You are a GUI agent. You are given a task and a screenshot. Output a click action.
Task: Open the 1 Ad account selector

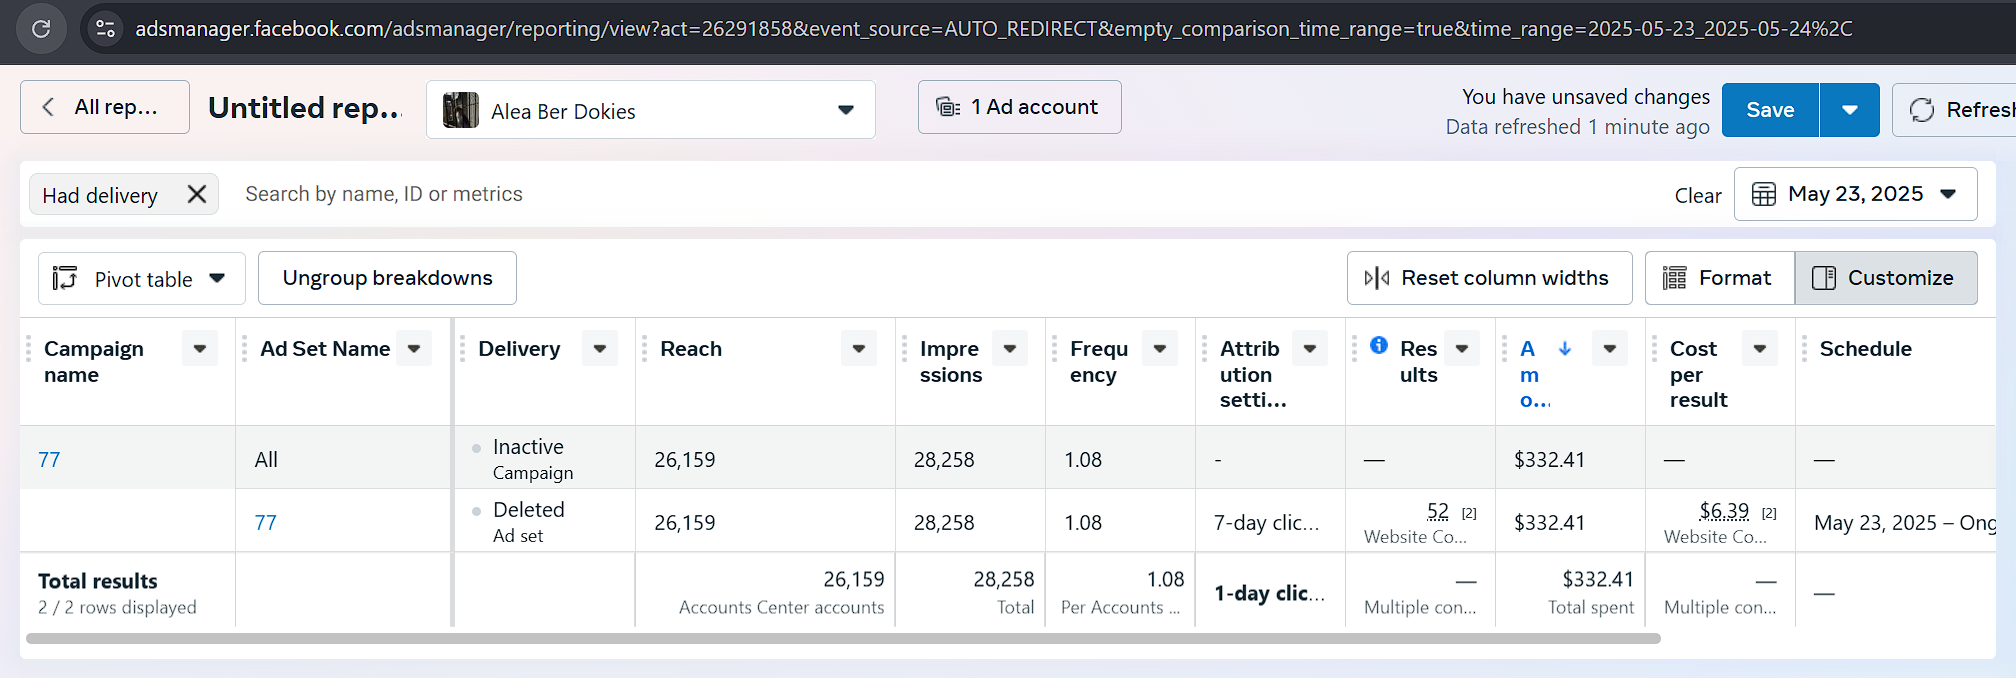[x=1019, y=107]
